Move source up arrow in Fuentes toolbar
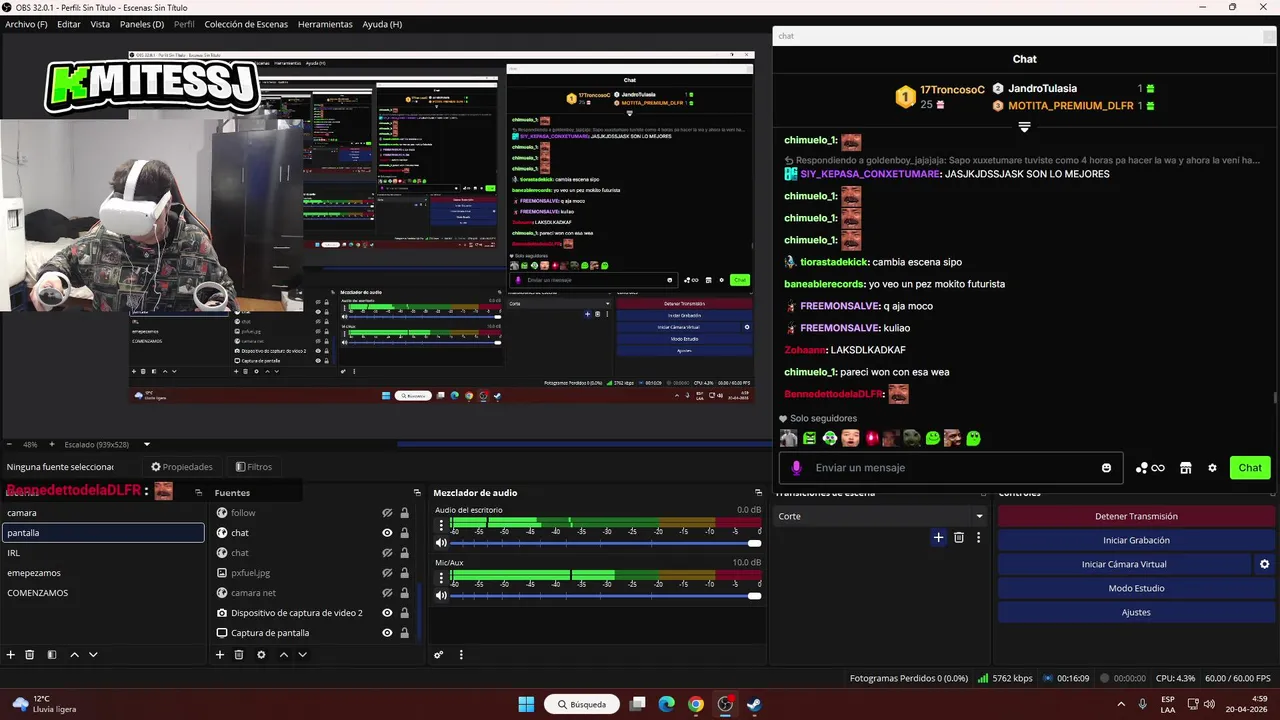 click(x=283, y=655)
